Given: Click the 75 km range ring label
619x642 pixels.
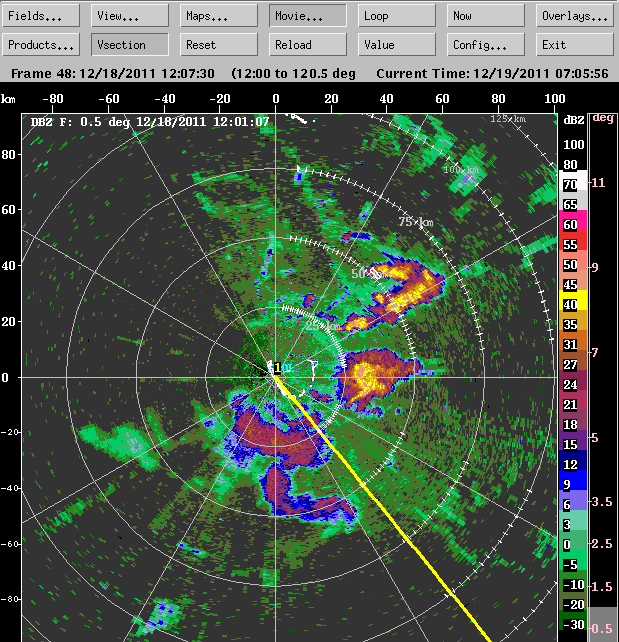Looking at the screenshot, I should click(416, 222).
